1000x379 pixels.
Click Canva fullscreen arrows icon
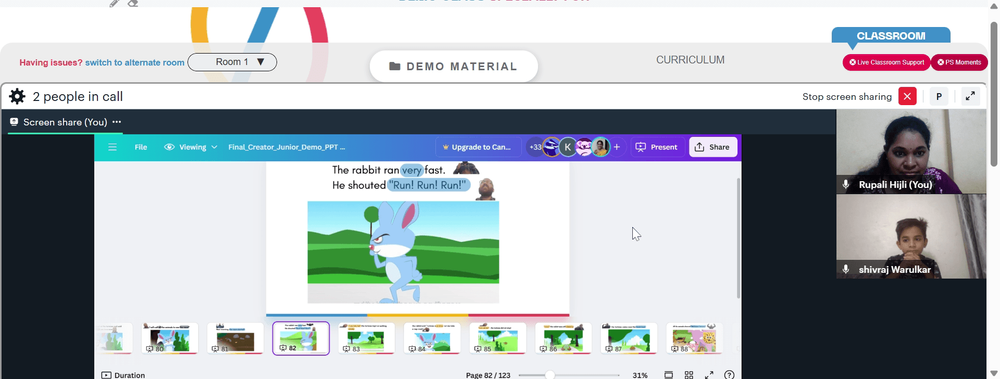pyautogui.click(x=709, y=375)
